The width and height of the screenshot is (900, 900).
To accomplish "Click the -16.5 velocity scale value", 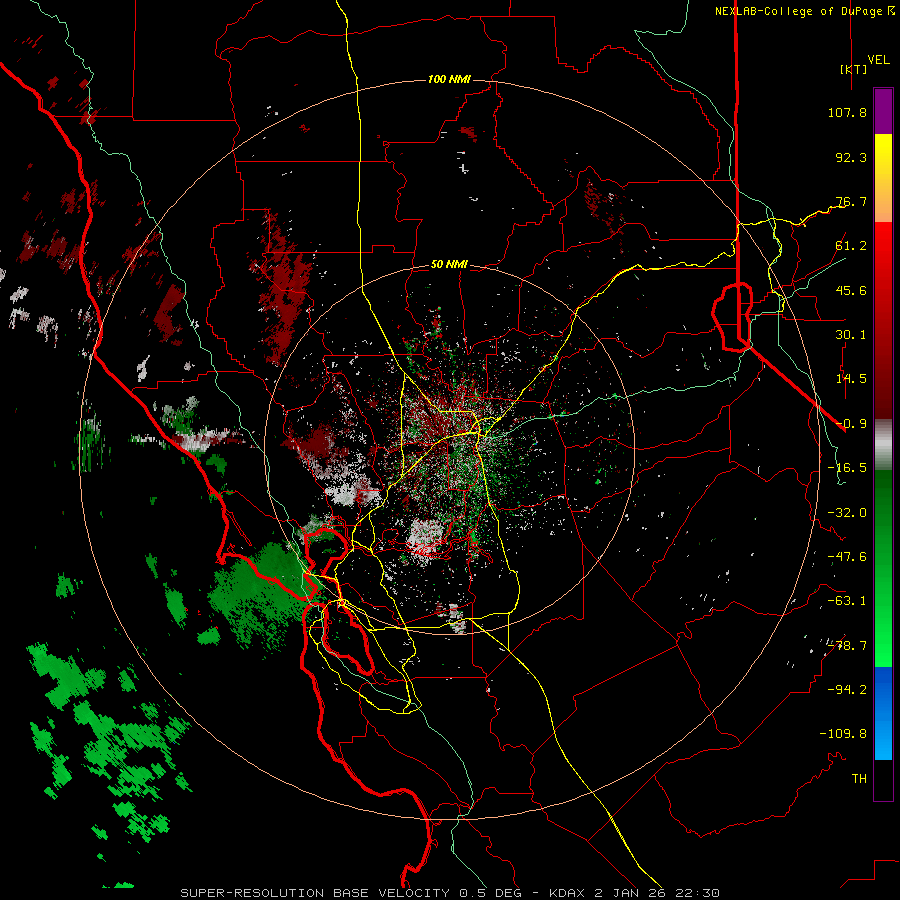I will pyautogui.click(x=847, y=468).
